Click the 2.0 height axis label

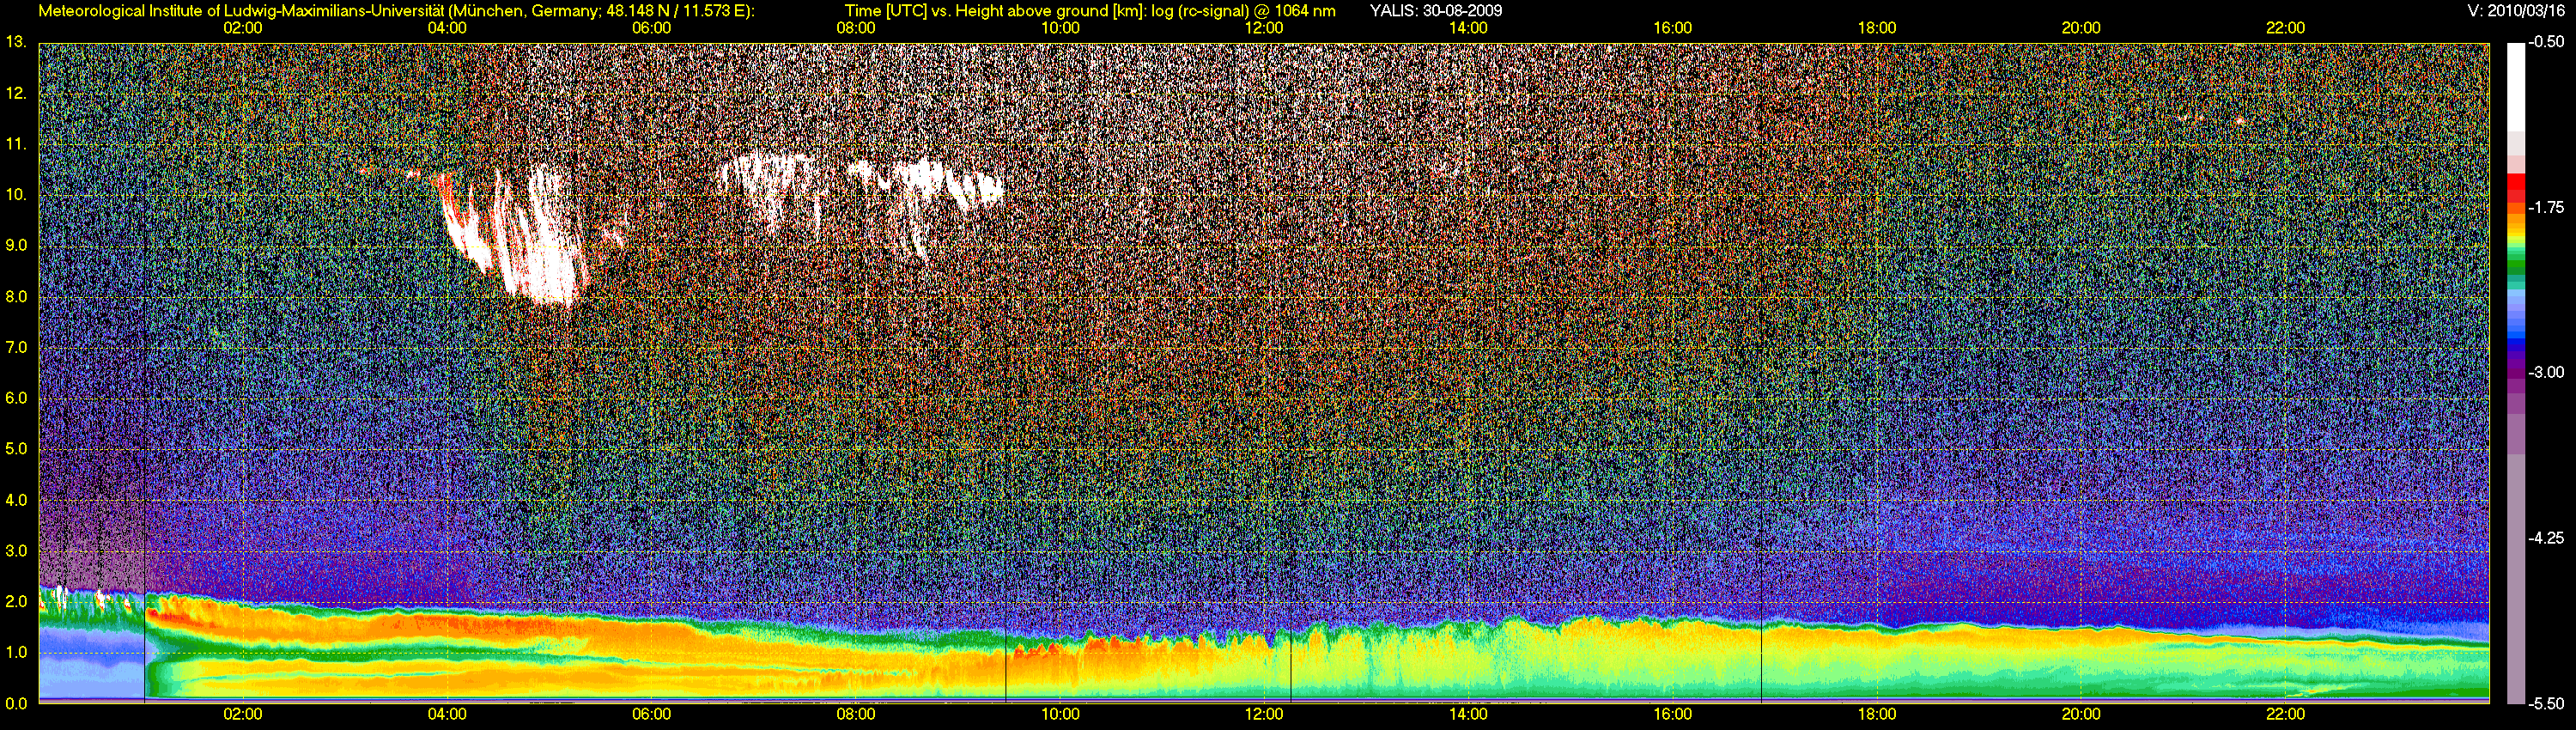pos(16,601)
